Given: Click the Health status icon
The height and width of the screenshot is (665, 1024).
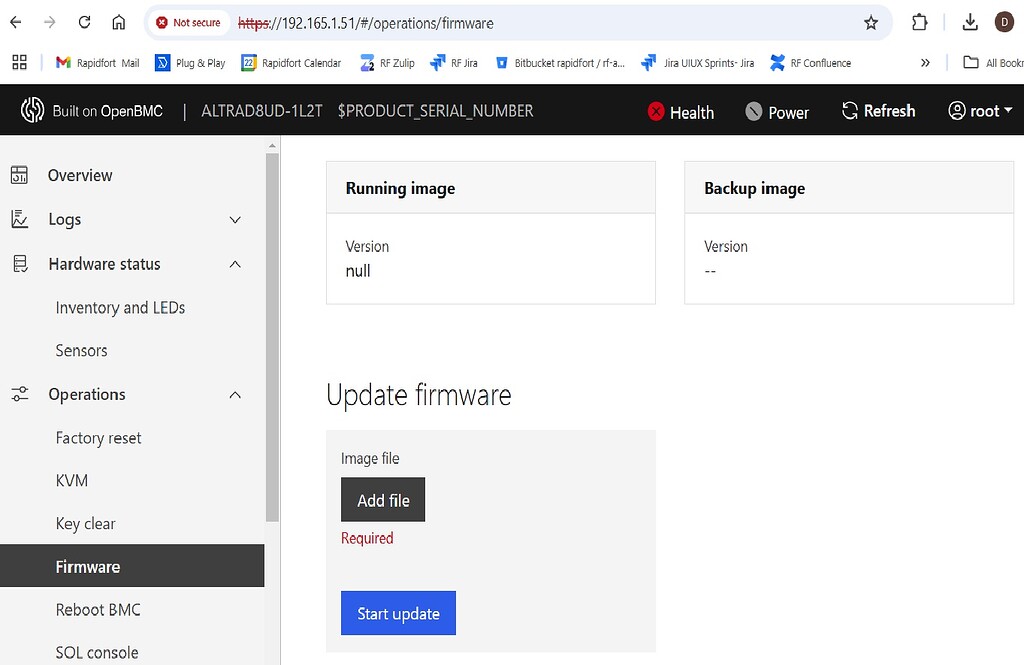Looking at the screenshot, I should tap(655, 112).
